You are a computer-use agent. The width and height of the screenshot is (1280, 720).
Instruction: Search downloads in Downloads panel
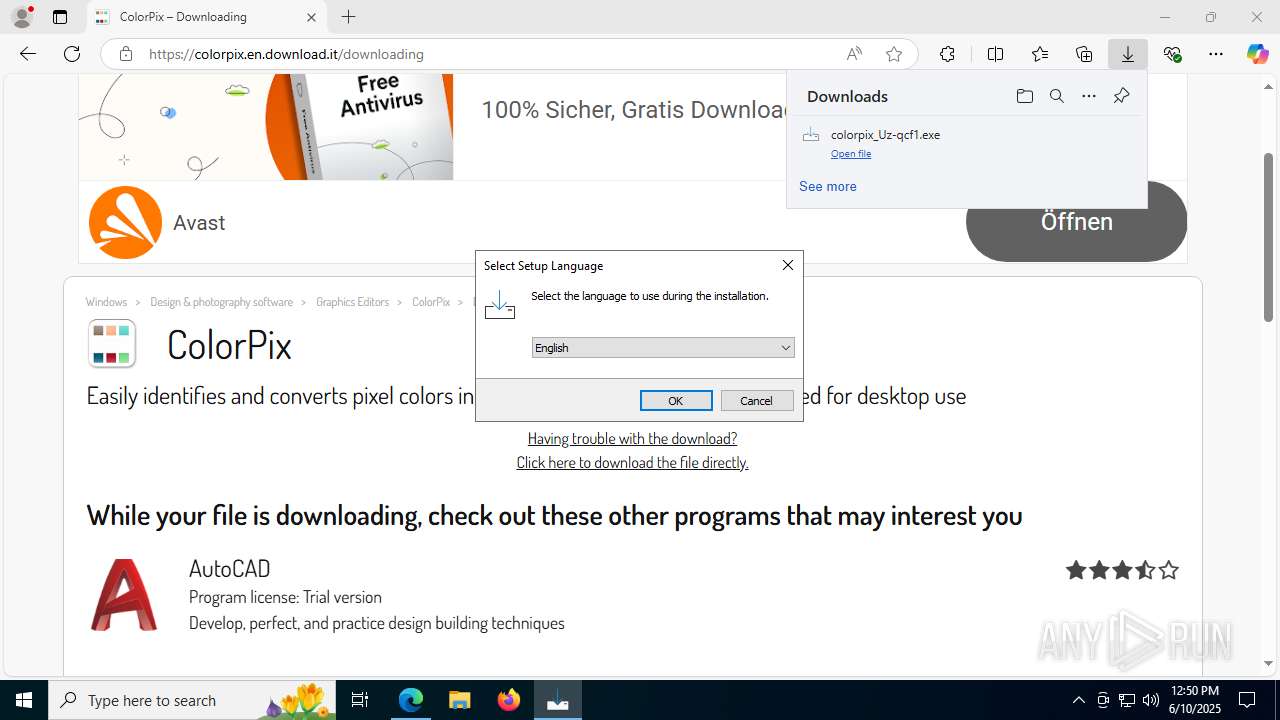click(x=1056, y=96)
